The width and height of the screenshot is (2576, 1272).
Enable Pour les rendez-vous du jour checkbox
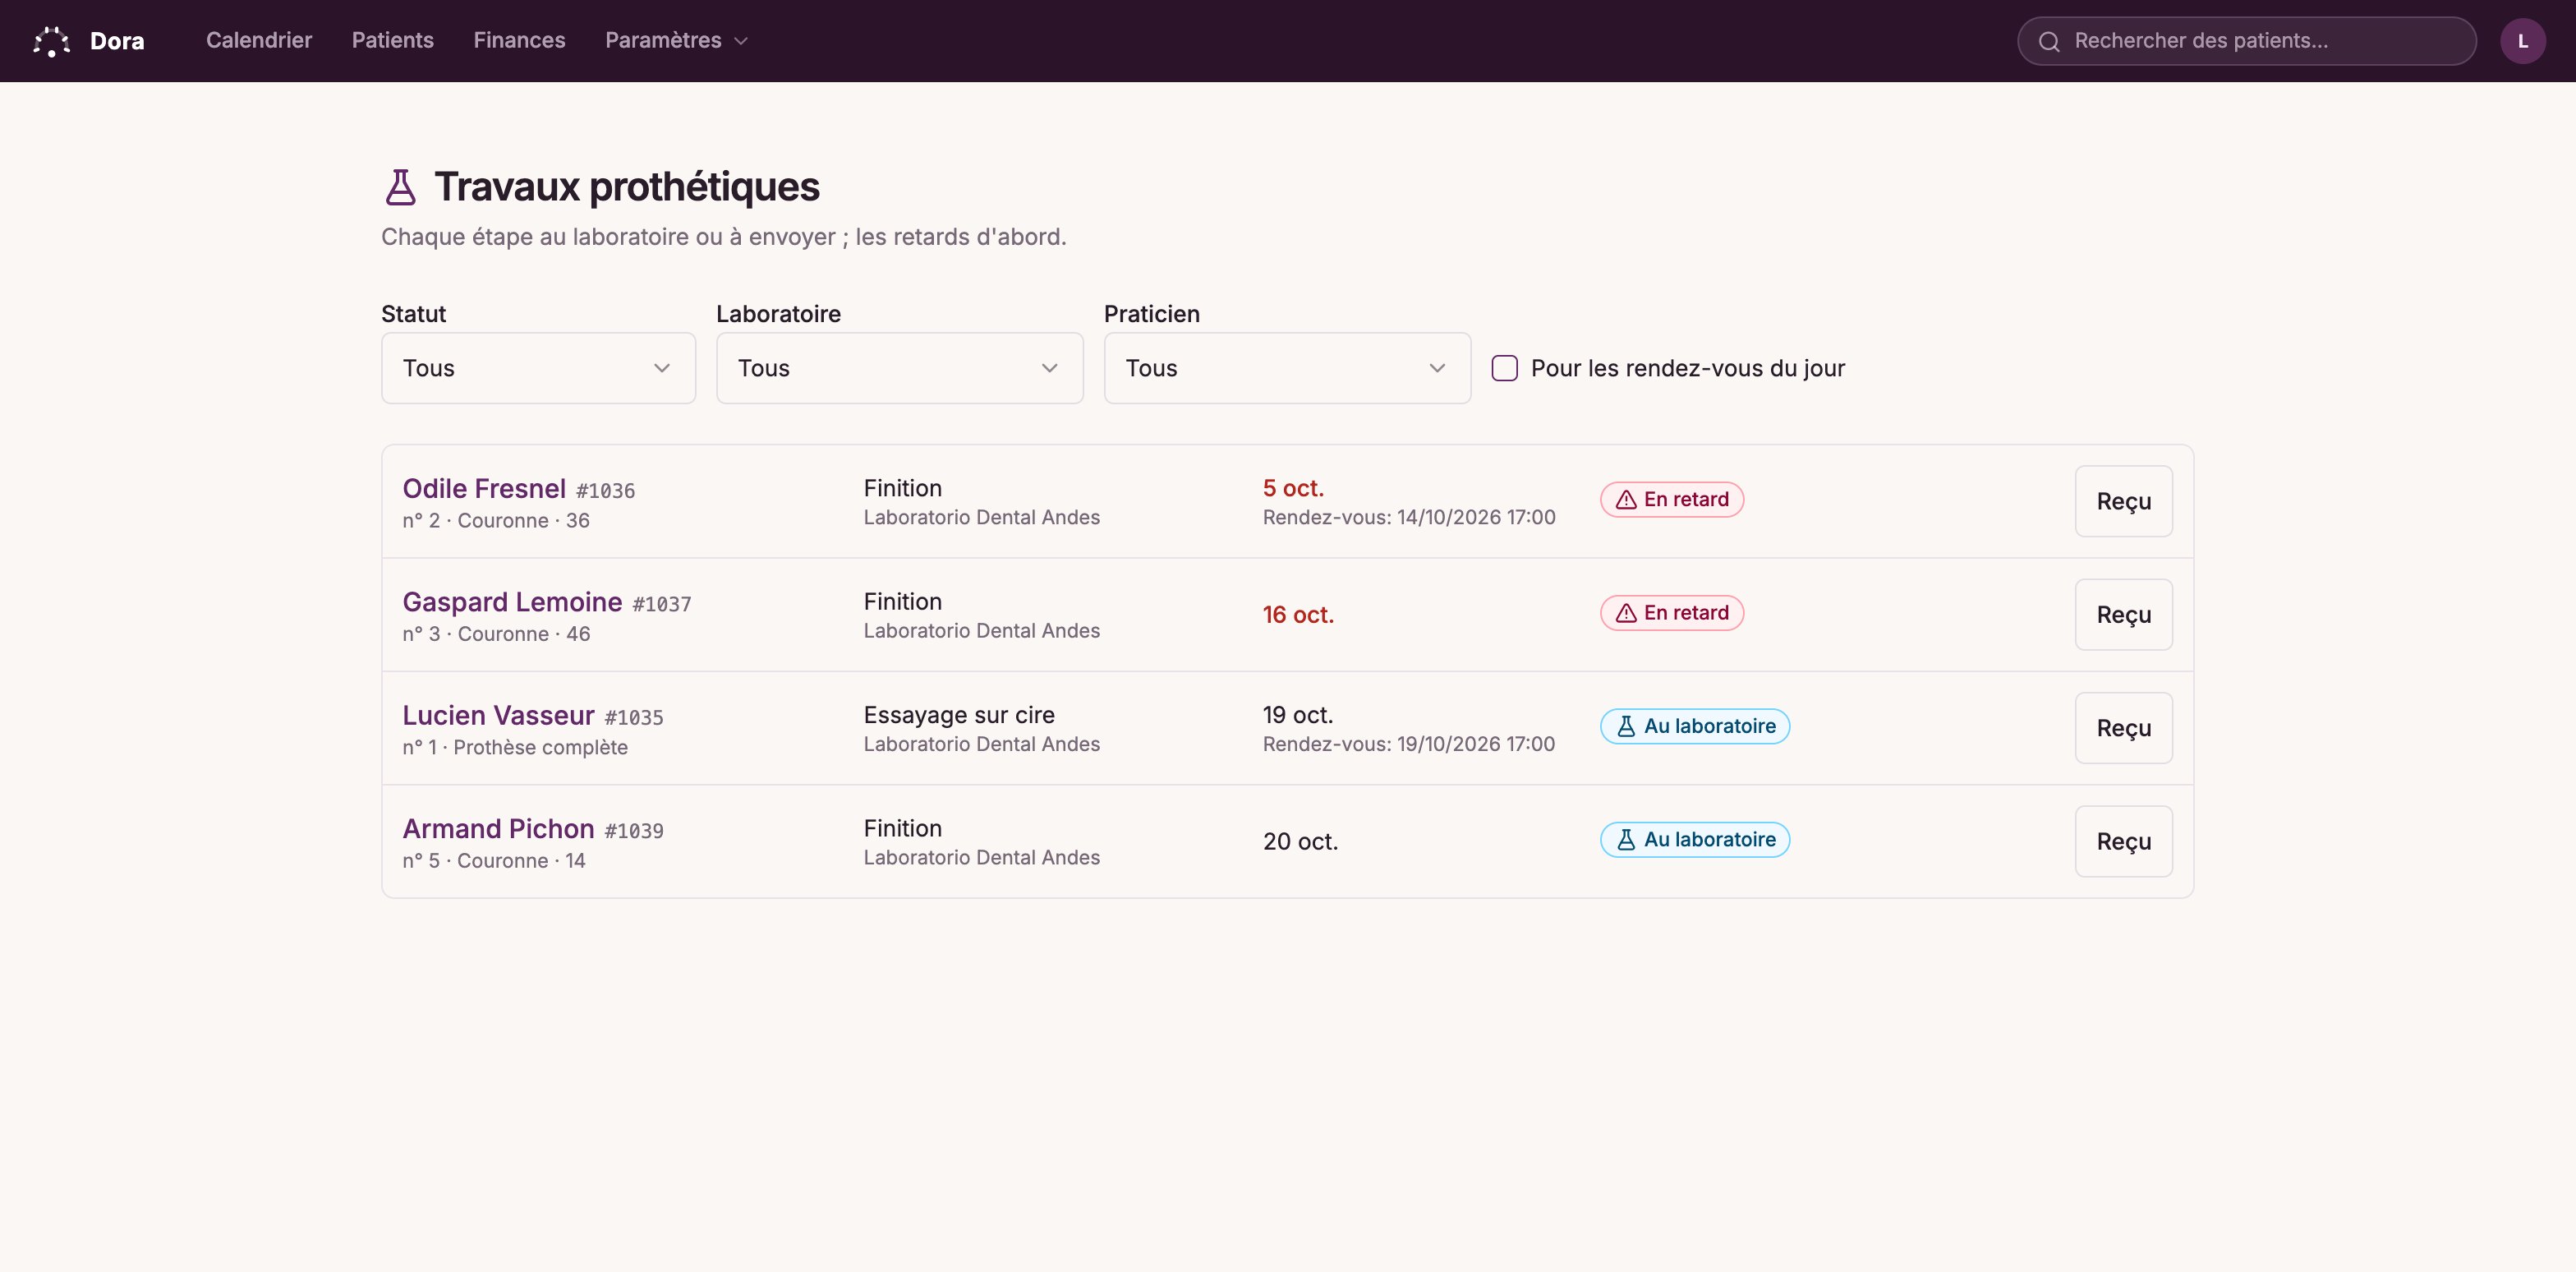point(1504,368)
